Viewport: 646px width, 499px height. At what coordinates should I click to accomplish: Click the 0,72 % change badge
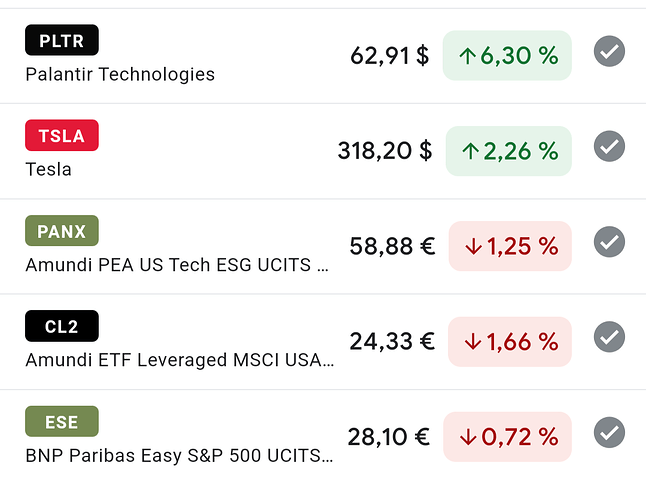tap(508, 437)
